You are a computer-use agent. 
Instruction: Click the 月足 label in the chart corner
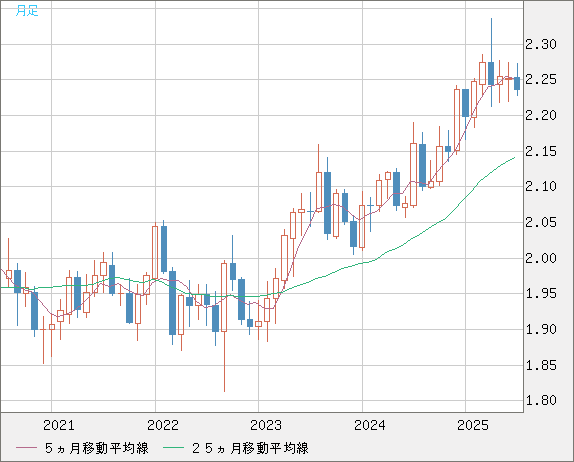(x=27, y=11)
